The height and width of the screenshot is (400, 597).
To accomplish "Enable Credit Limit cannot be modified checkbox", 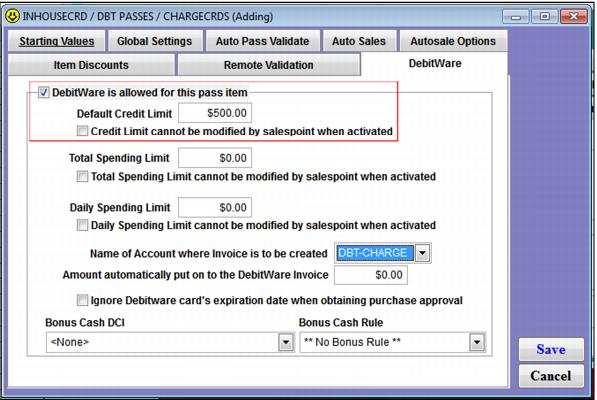I will pos(82,131).
